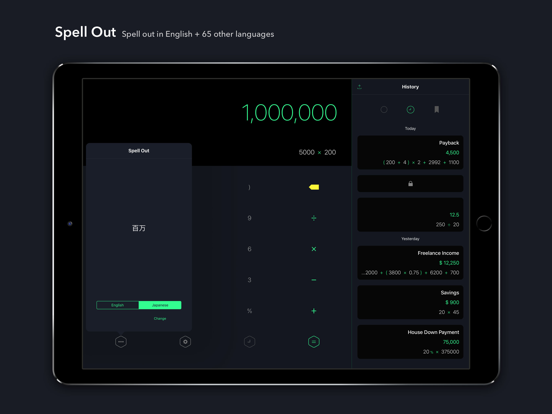Image resolution: width=552 pixels, height=414 pixels.
Task: Tap the multiply operator key
Action: pos(314,249)
